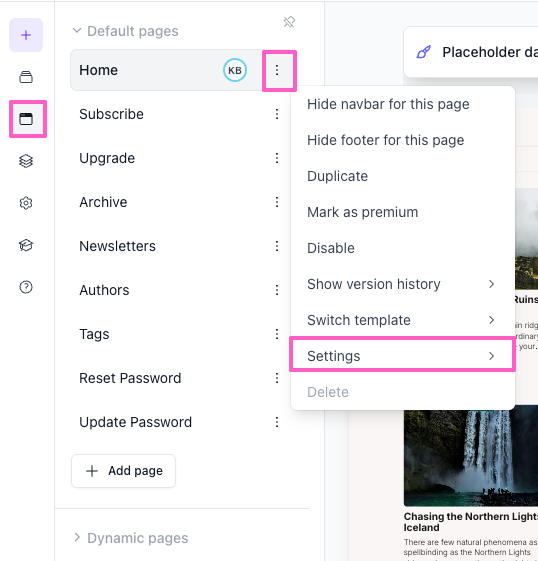Viewport: 538px width, 561px height.
Task: Click the waterfall post thumbnail image
Action: pyautogui.click(x=471, y=458)
